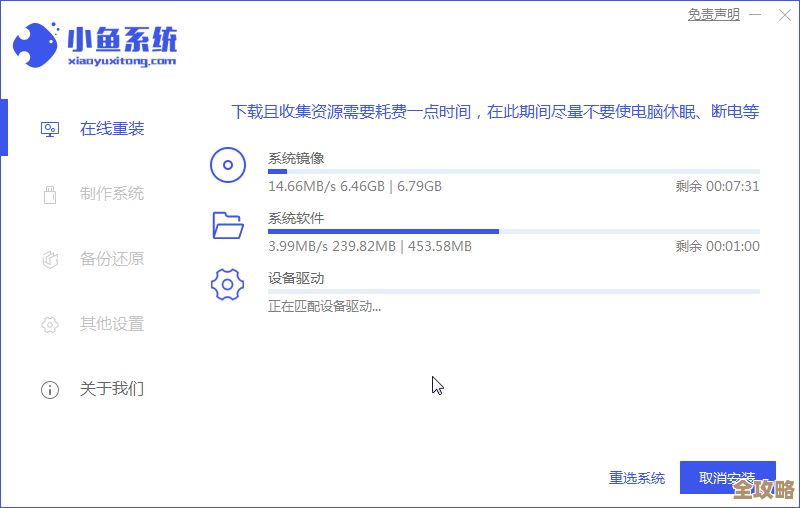Viewport: 800px width, 508px height.
Task: Close the 小鱼系统 window
Action: (x=785, y=15)
